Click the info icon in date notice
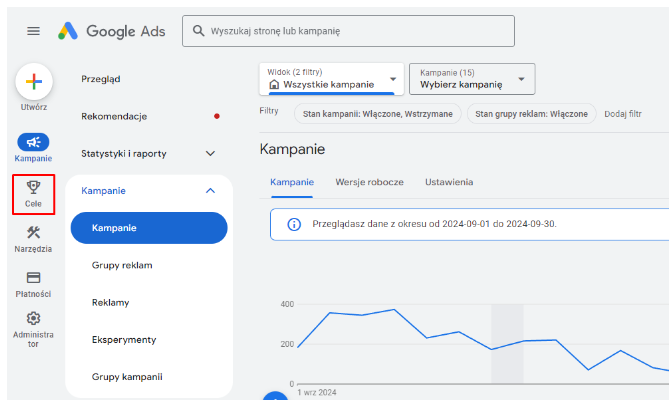 pyautogui.click(x=294, y=224)
